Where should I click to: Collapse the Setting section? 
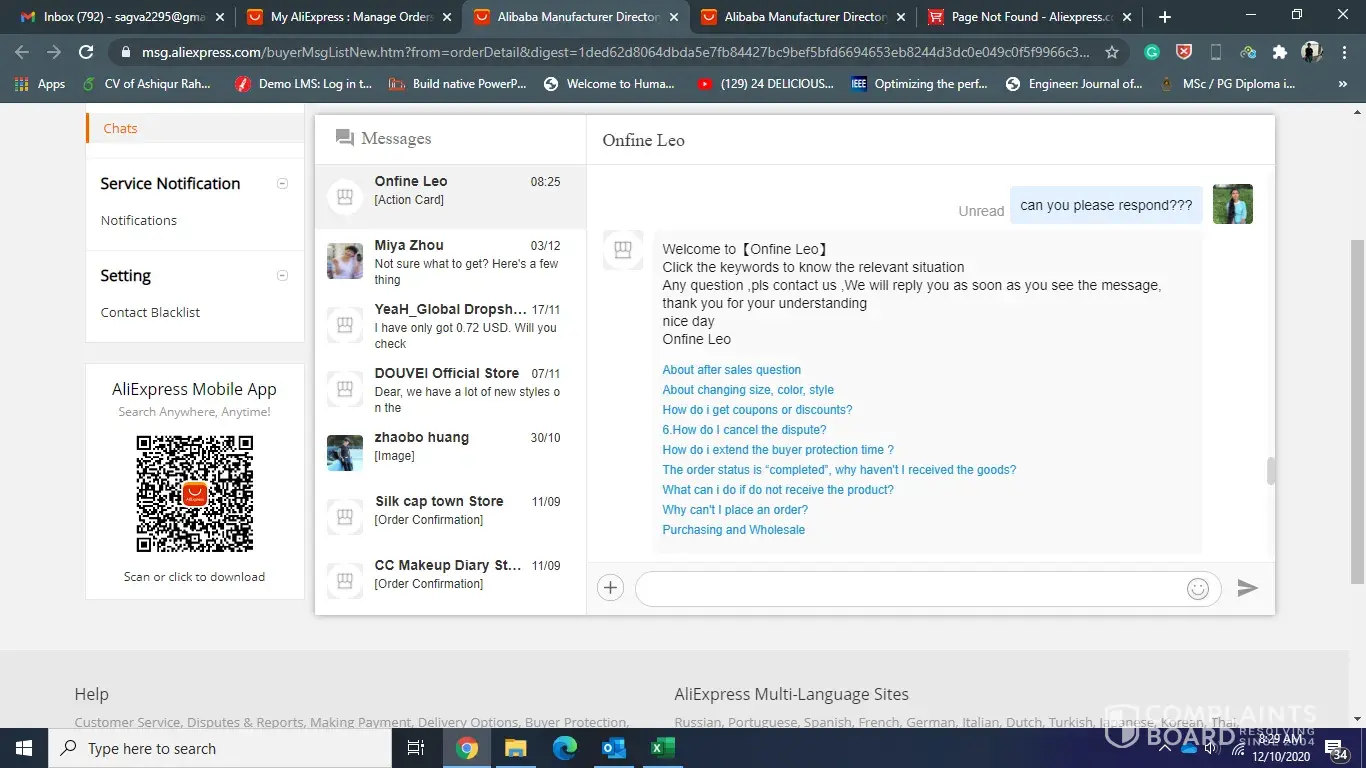[x=282, y=275]
